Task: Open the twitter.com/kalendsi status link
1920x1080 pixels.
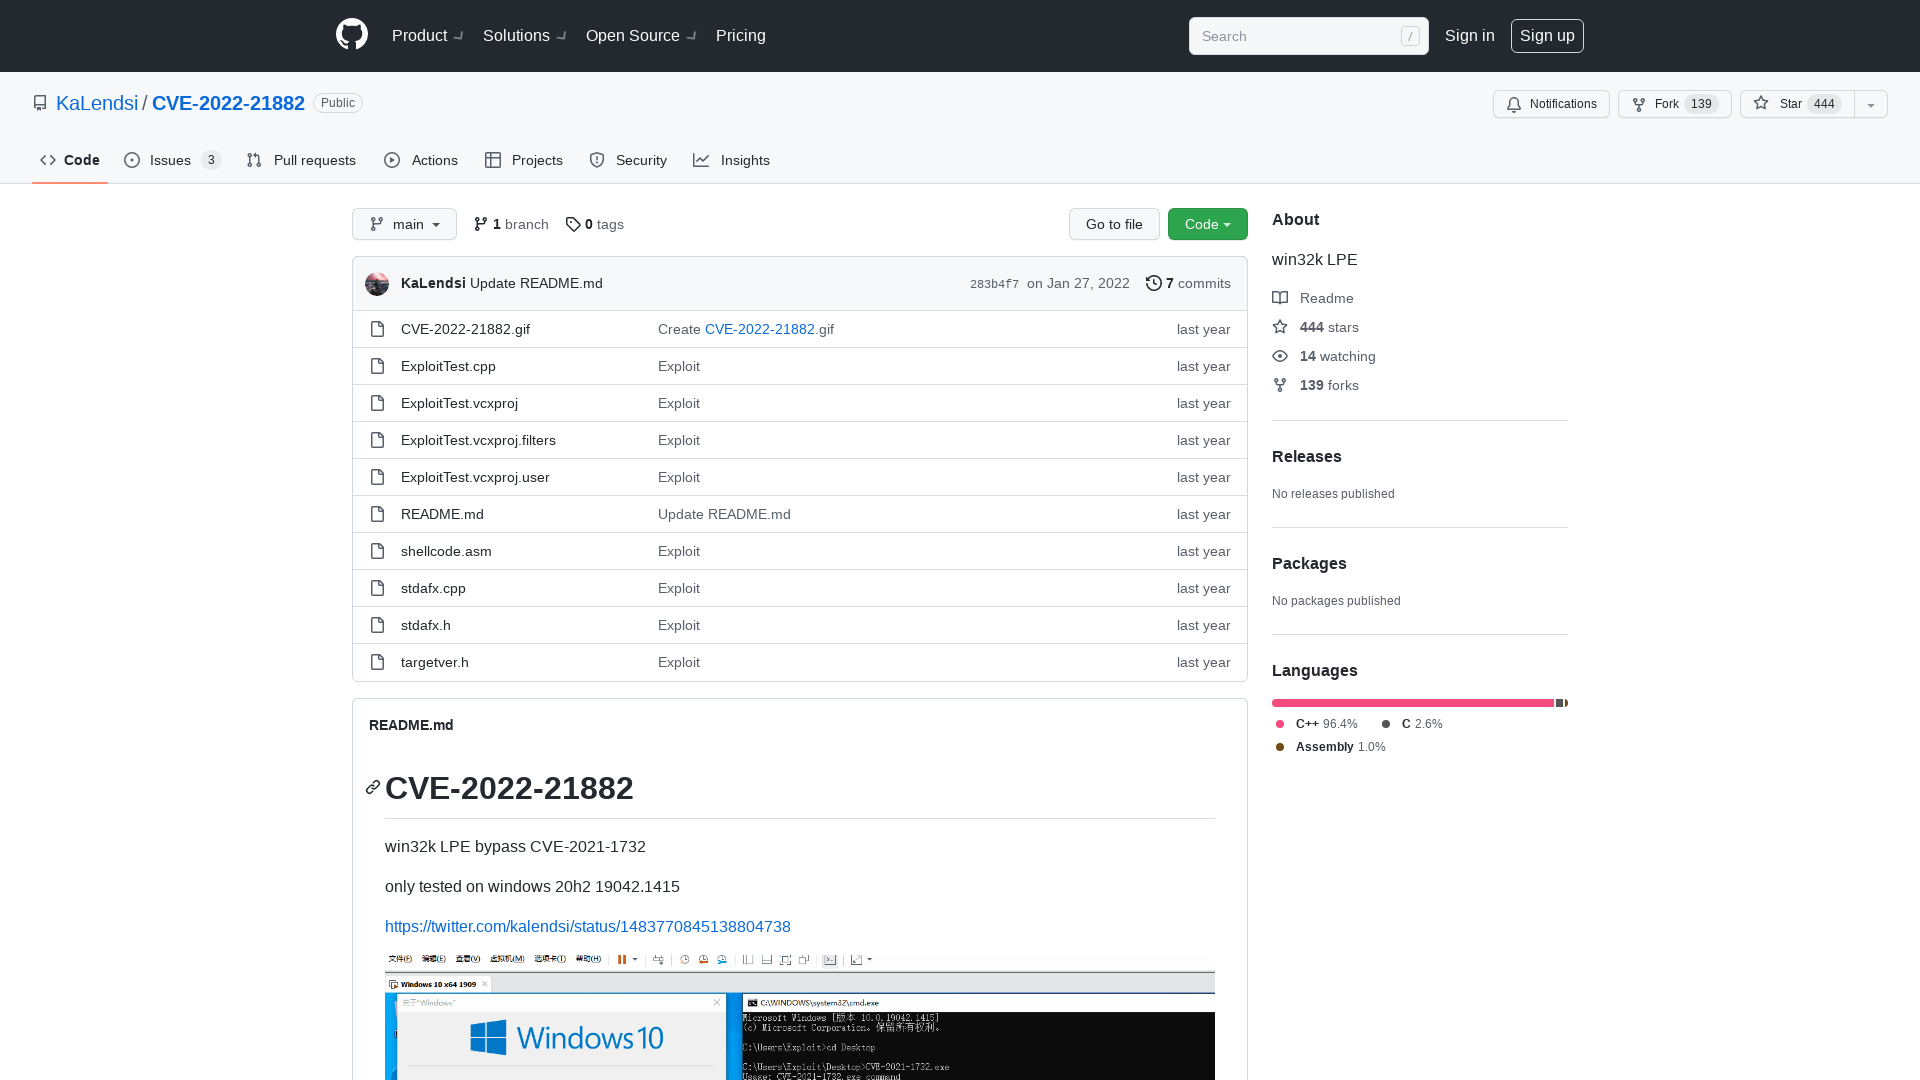Action: coord(588,927)
